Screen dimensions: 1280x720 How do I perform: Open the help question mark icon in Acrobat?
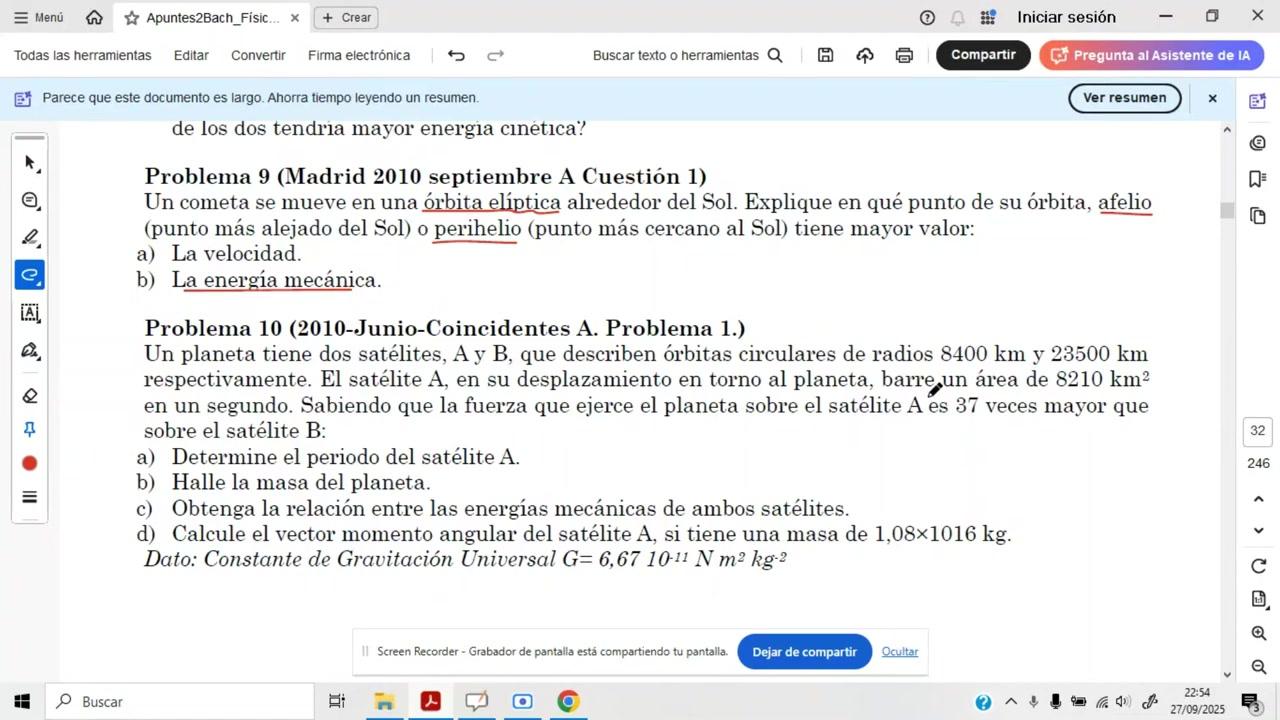(927, 17)
